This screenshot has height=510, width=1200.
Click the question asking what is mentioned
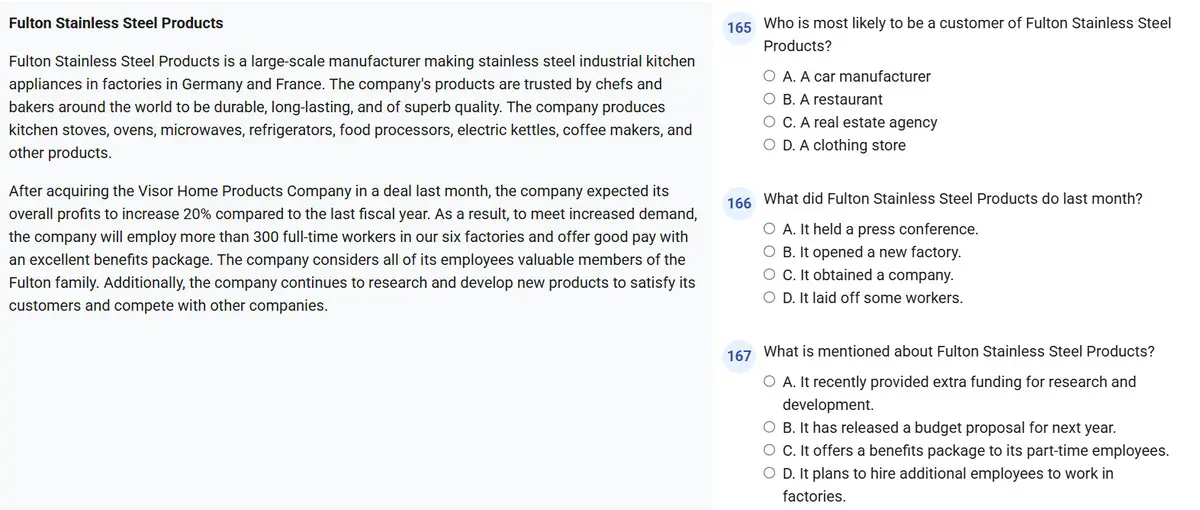coord(958,352)
